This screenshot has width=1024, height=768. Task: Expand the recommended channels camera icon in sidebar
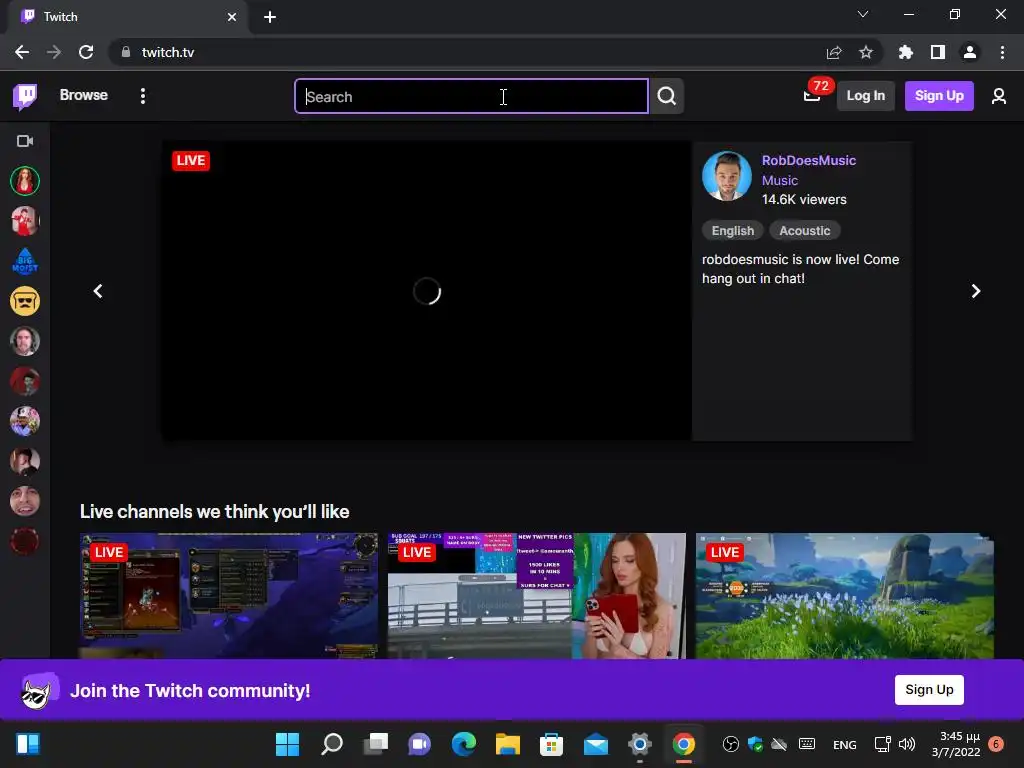pos(25,141)
